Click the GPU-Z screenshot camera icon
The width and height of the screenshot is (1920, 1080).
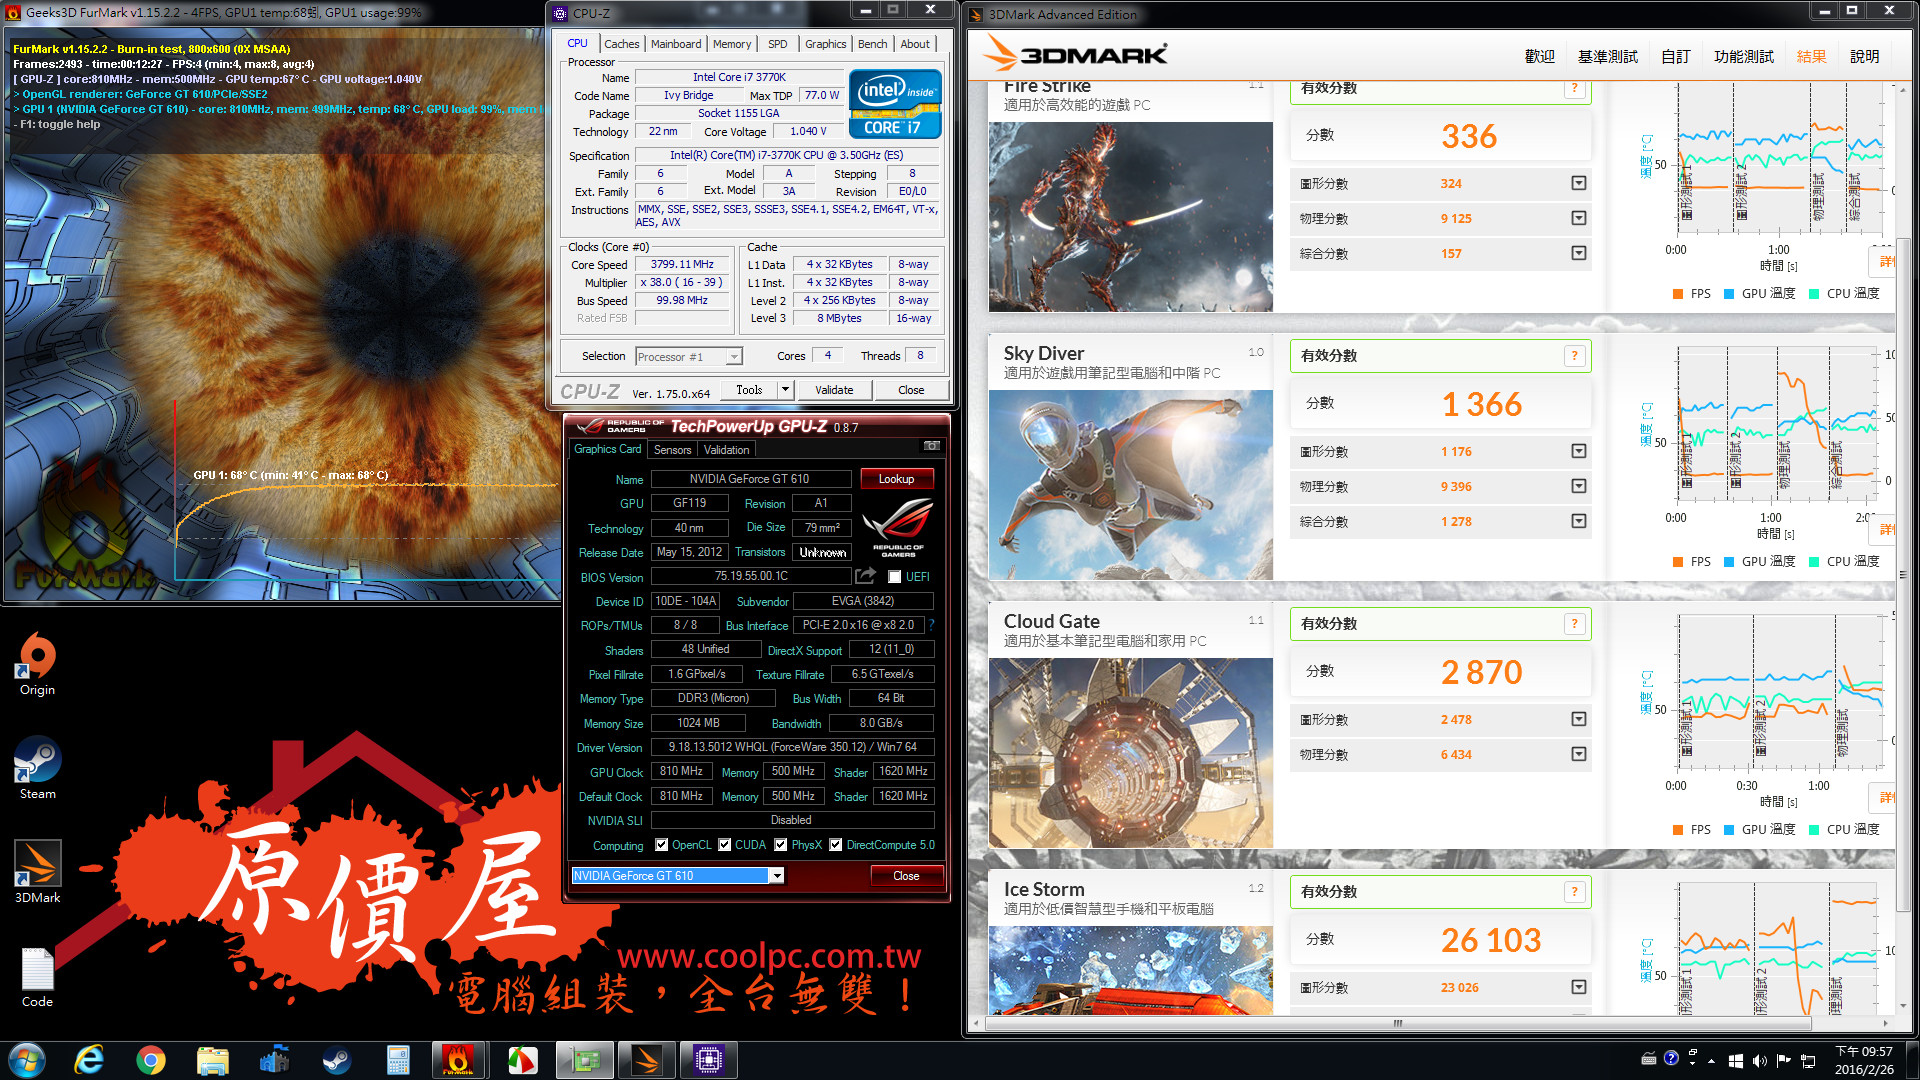click(931, 446)
